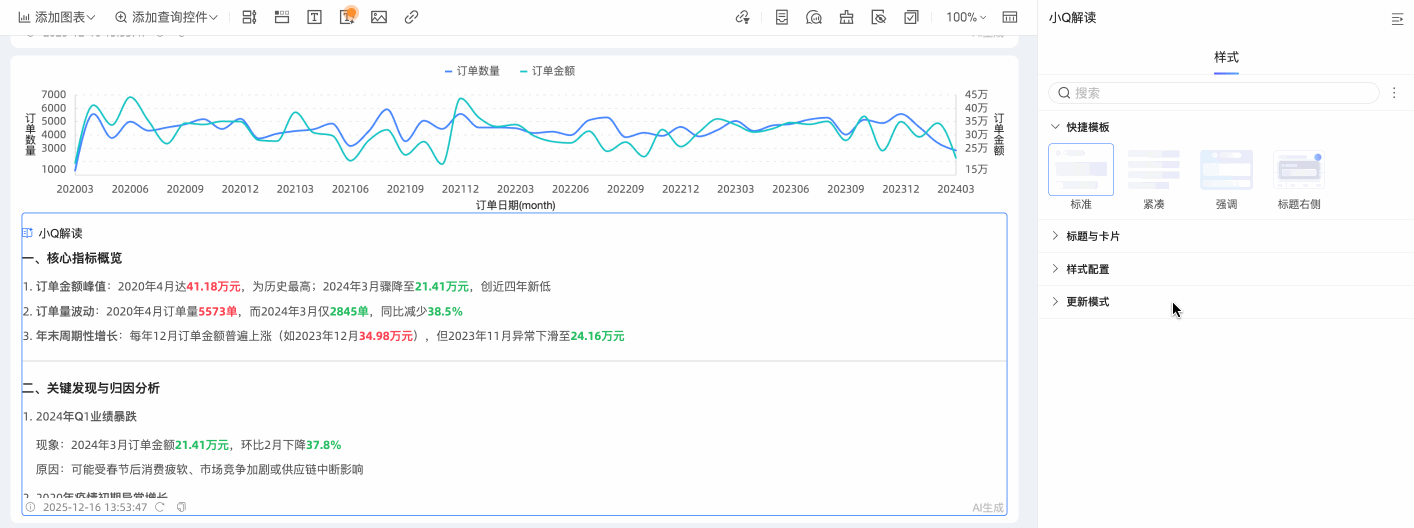Viewport: 1414px width, 528px height.
Task: Click the 7000 left axis label
Action: click(54, 95)
